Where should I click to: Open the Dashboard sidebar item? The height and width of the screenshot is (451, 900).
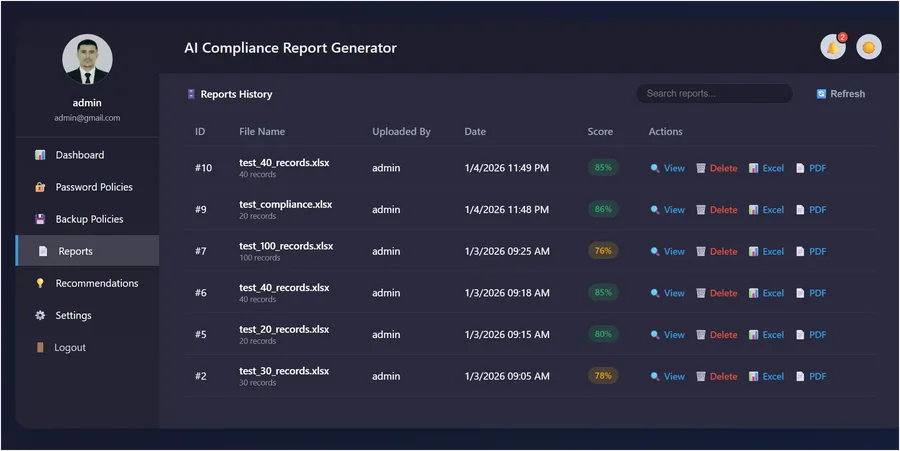click(x=87, y=155)
